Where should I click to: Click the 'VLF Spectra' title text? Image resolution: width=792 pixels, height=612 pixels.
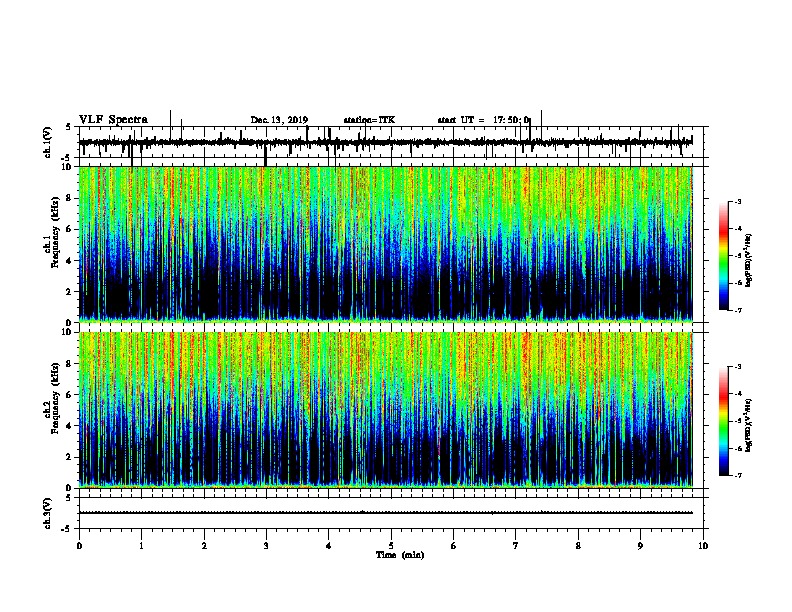pyautogui.click(x=113, y=120)
